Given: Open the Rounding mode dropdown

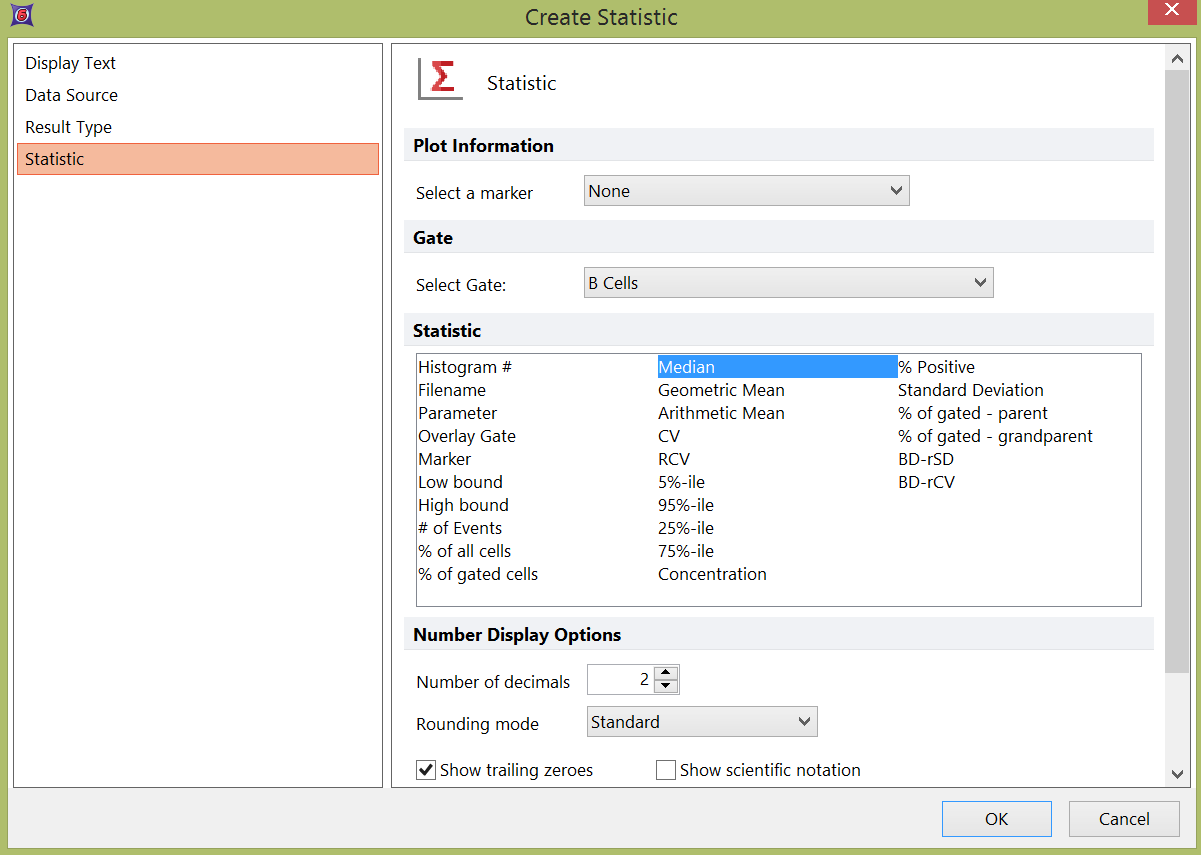Looking at the screenshot, I should [x=702, y=722].
